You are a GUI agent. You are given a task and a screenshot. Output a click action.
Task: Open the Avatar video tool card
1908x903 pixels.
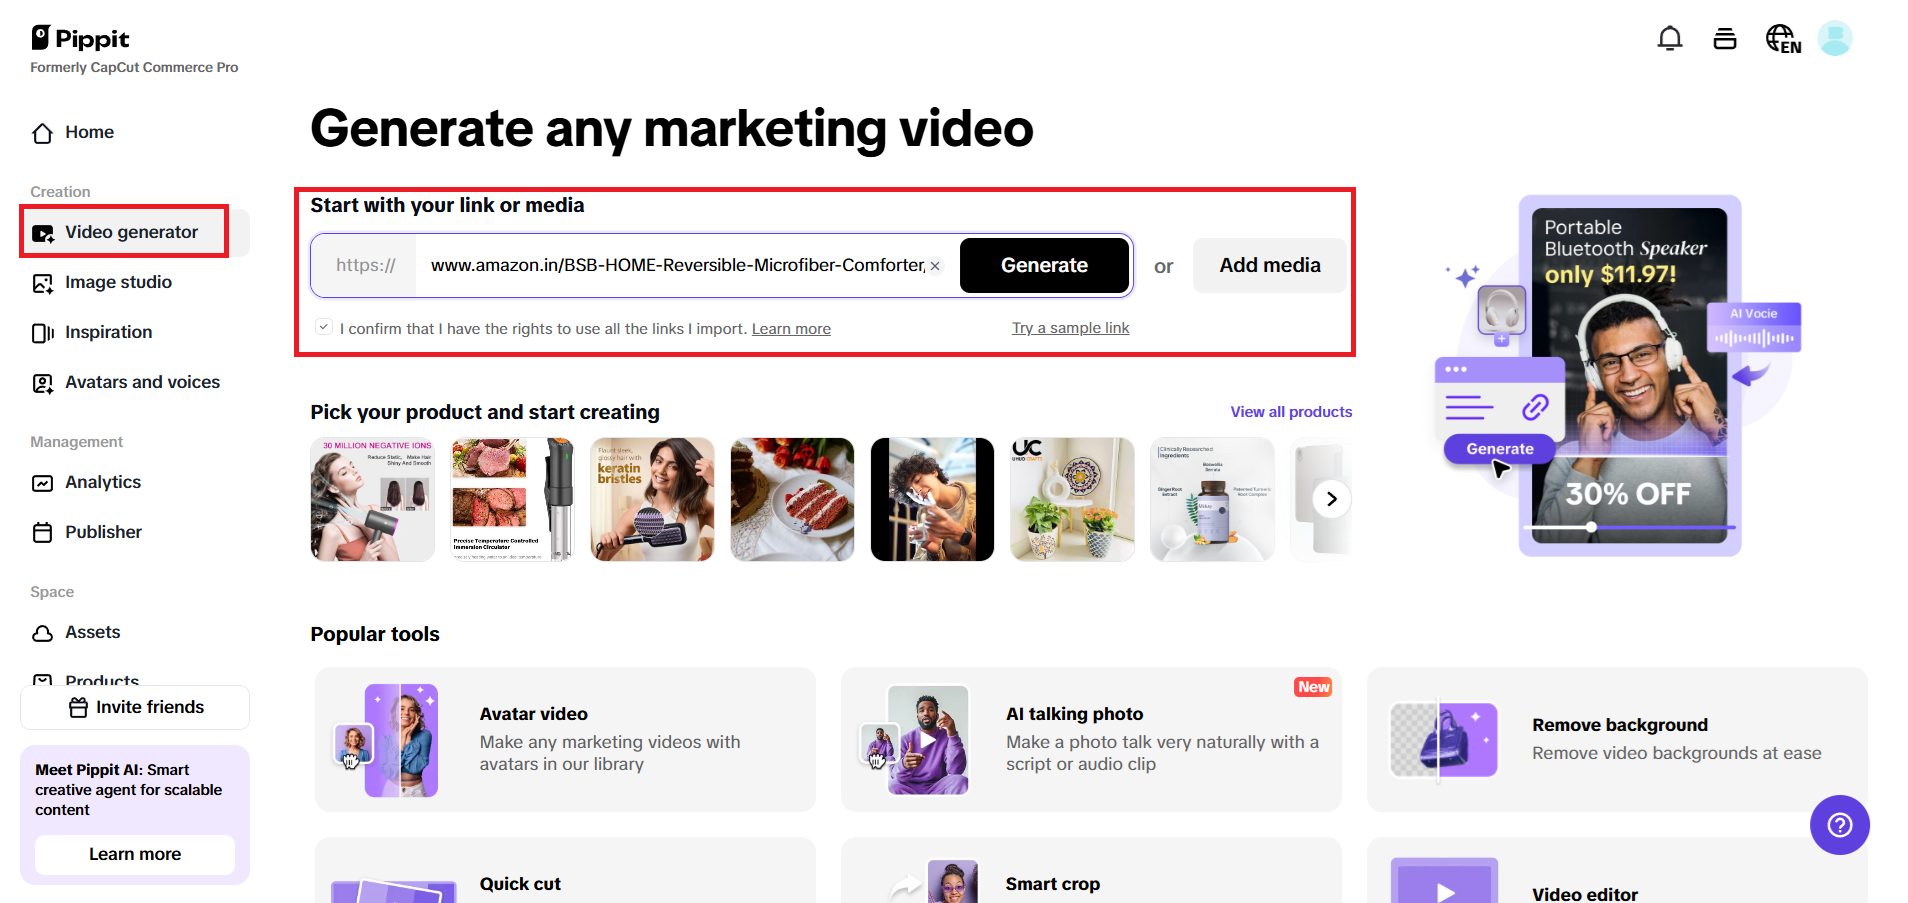coord(565,740)
